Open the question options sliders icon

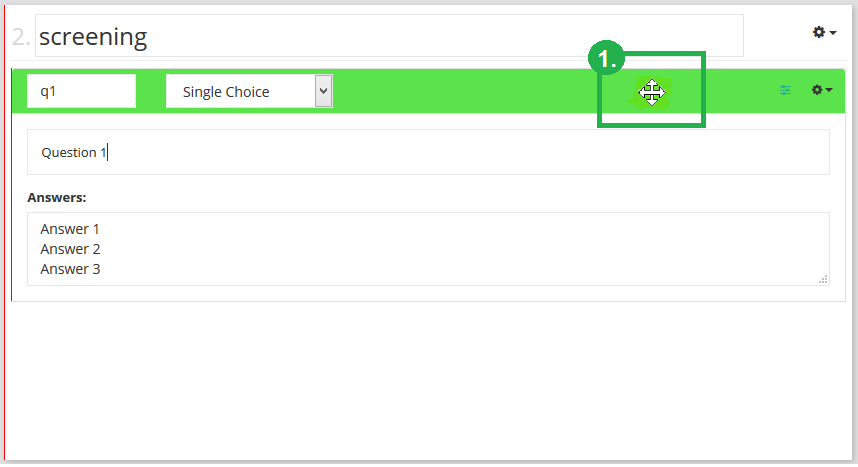[x=786, y=90]
